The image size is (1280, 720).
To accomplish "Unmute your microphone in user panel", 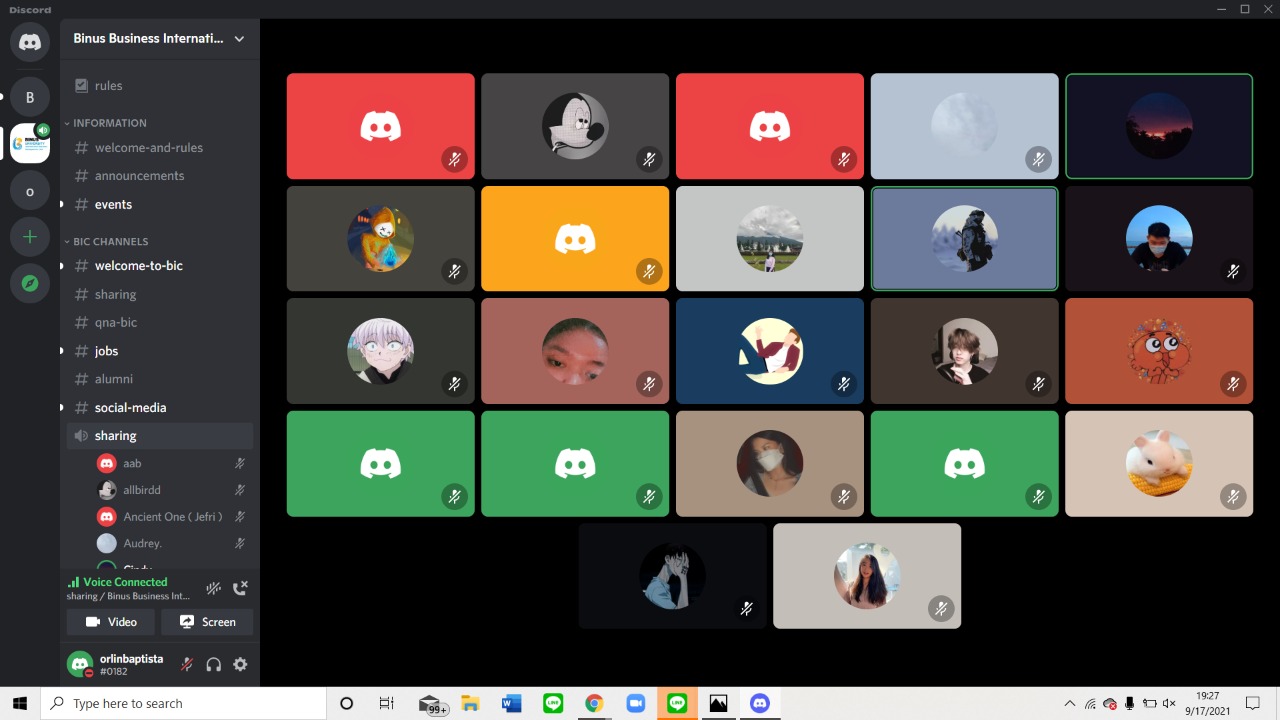I will tap(186, 664).
